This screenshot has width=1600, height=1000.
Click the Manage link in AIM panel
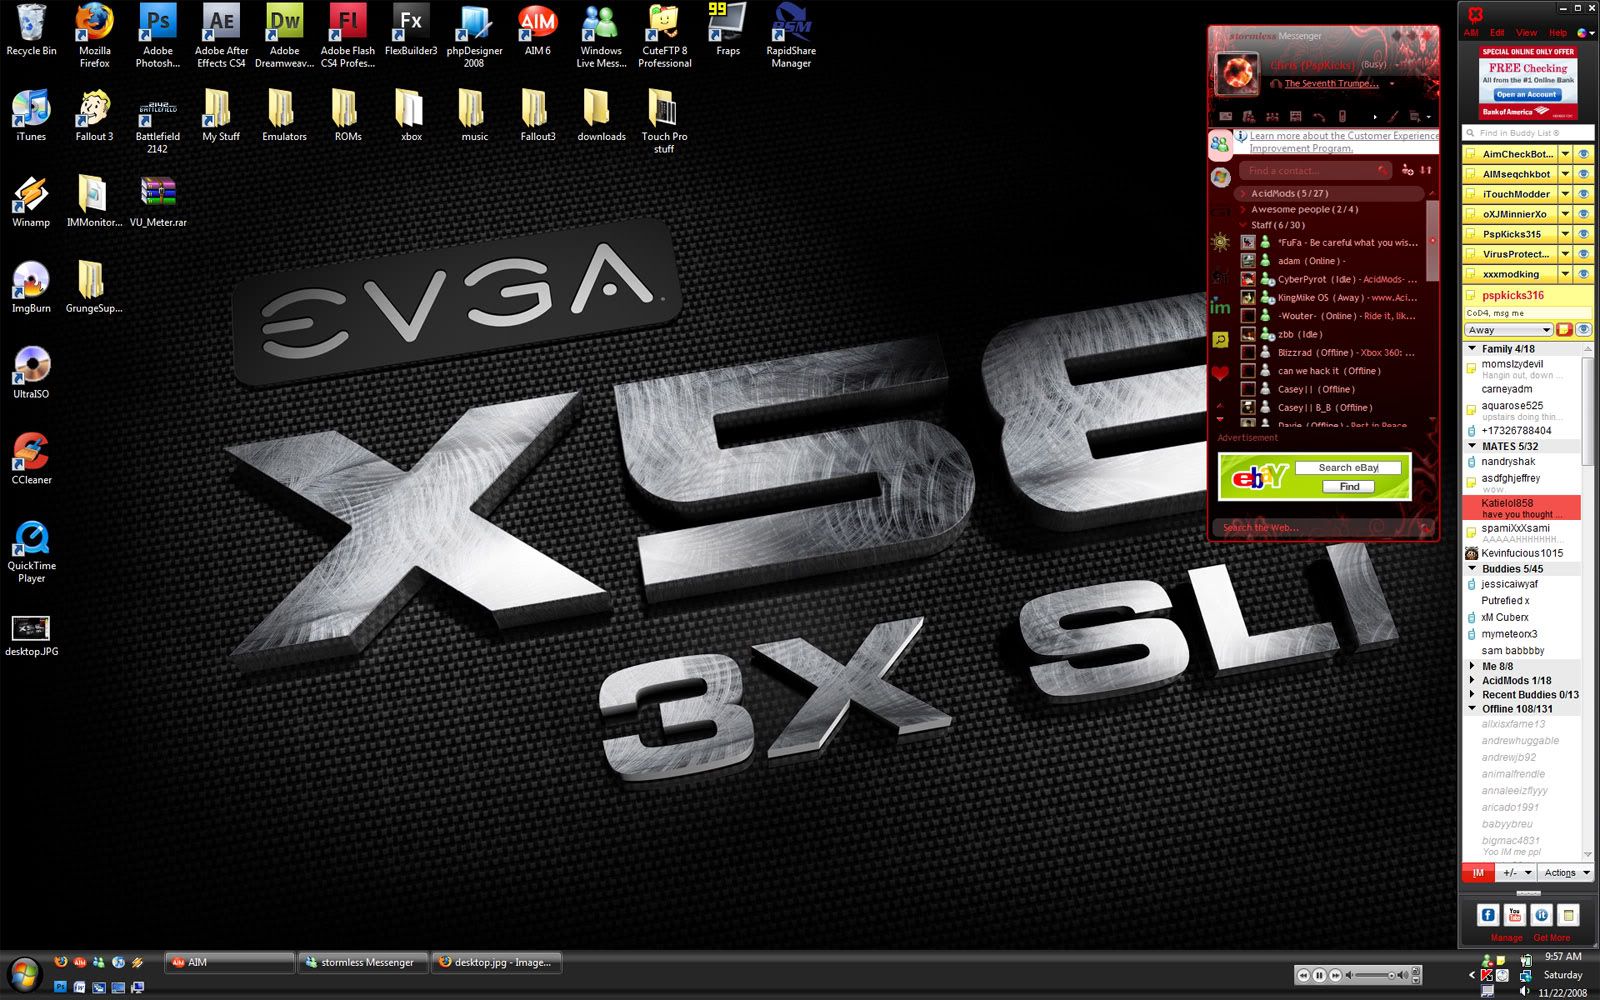pos(1506,938)
